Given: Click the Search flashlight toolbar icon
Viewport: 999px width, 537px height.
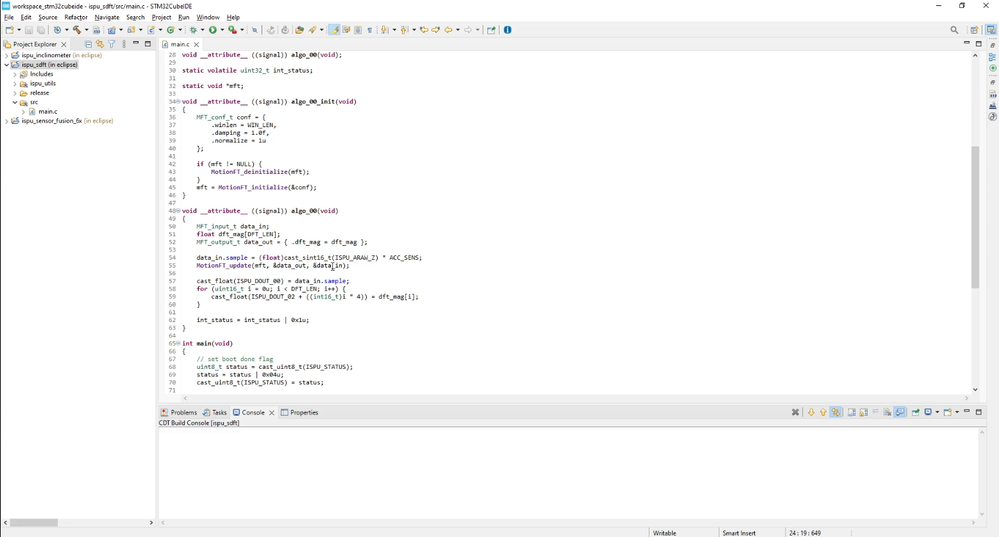Looking at the screenshot, I should tap(312, 30).
